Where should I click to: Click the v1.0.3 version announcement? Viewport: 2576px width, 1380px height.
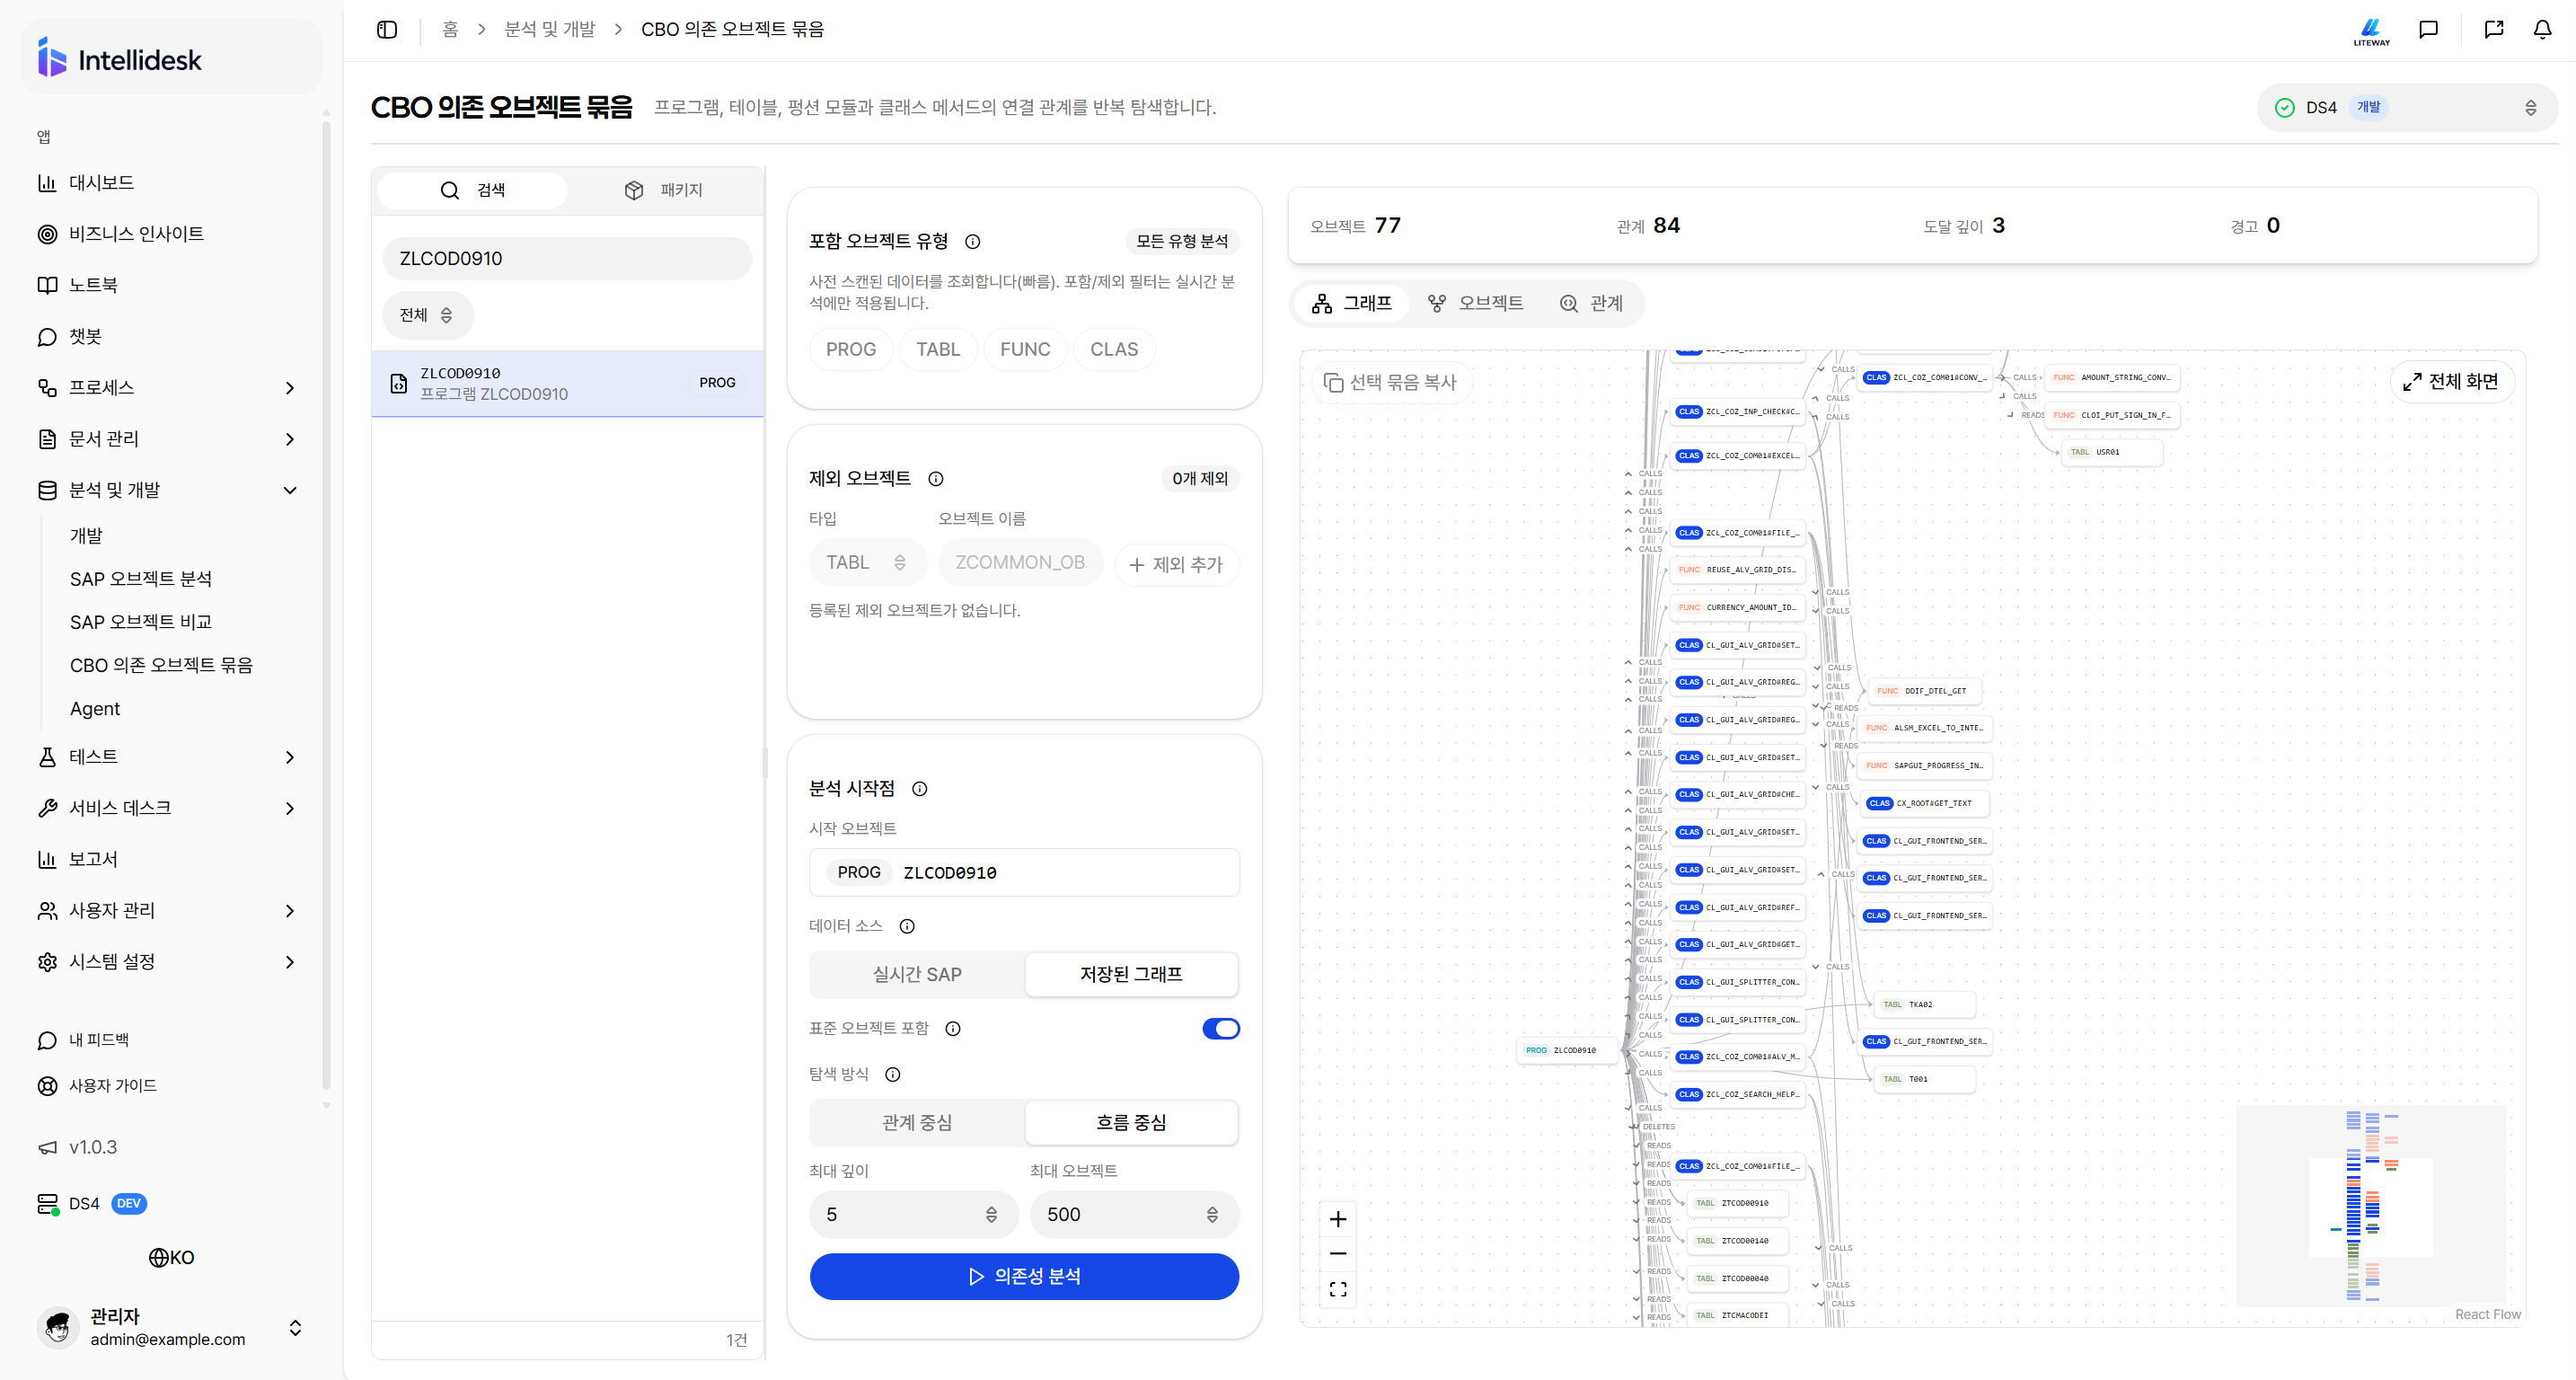click(x=78, y=1147)
